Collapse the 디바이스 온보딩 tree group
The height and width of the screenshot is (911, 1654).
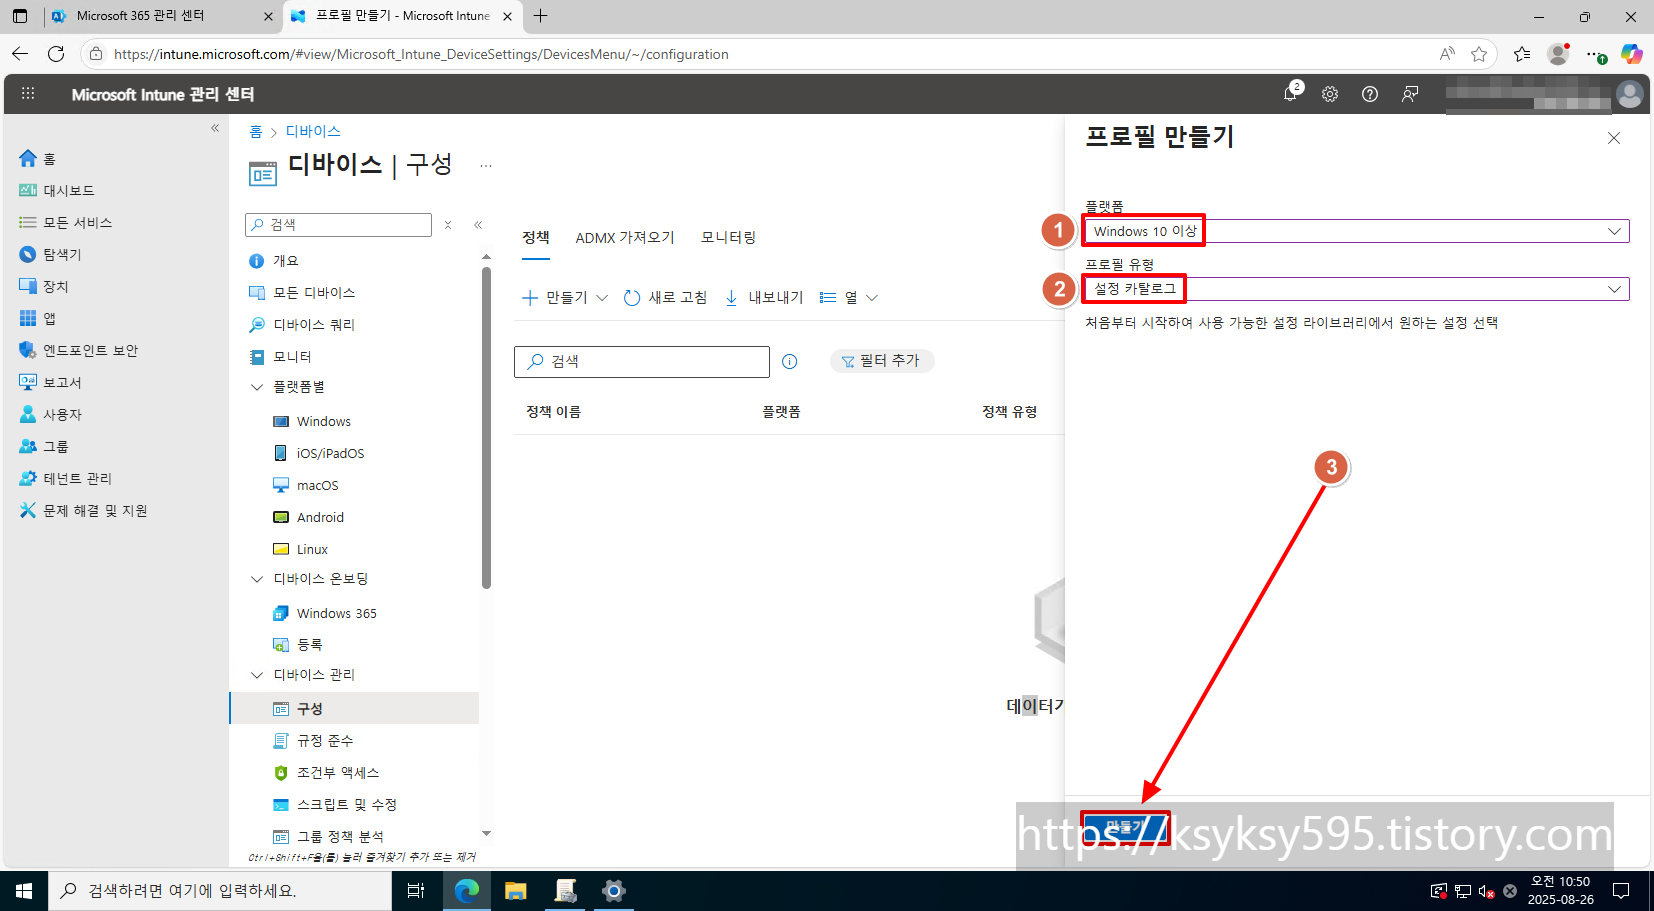tap(257, 579)
